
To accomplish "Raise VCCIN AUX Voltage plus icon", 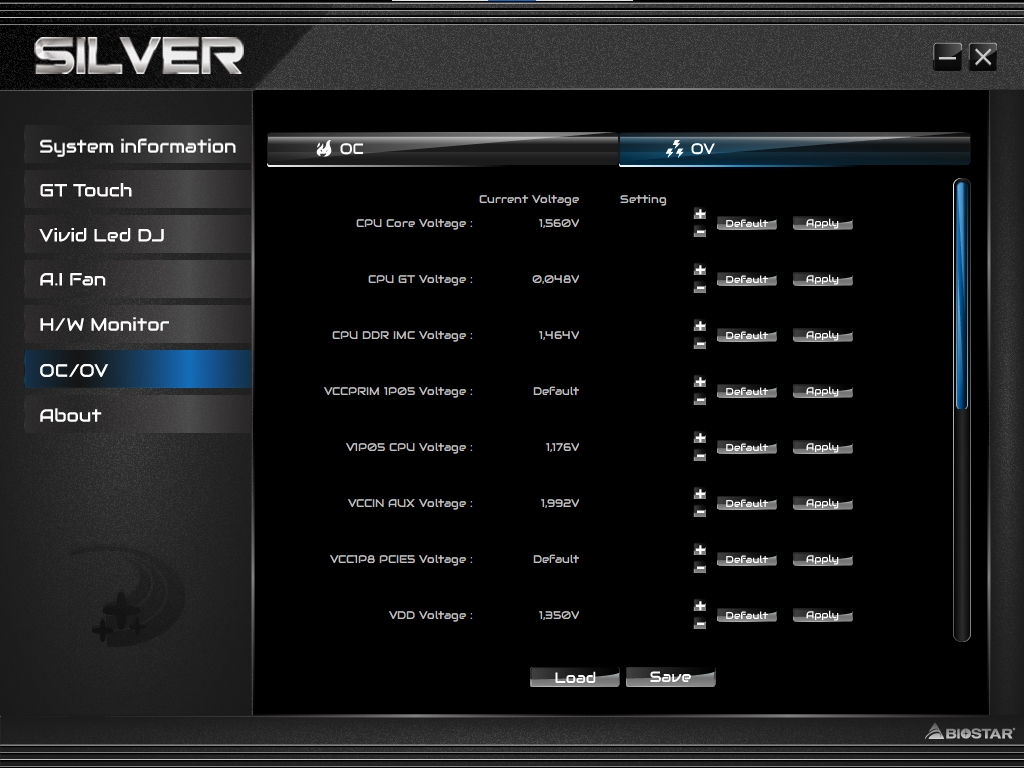I will [x=700, y=494].
